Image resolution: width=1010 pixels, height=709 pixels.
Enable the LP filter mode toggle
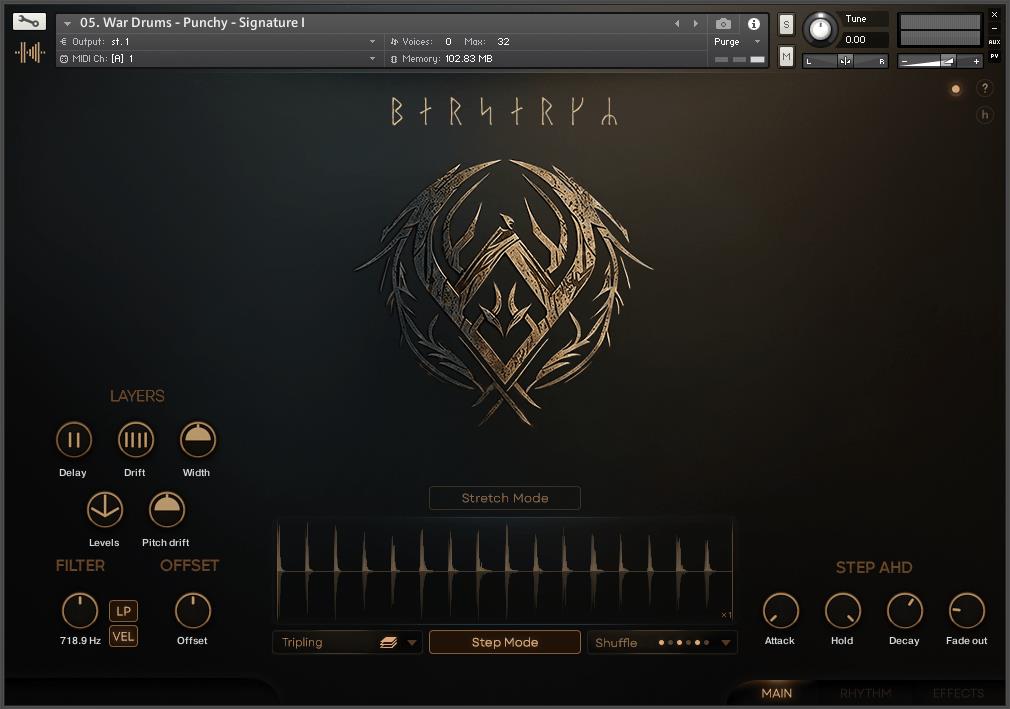[123, 610]
